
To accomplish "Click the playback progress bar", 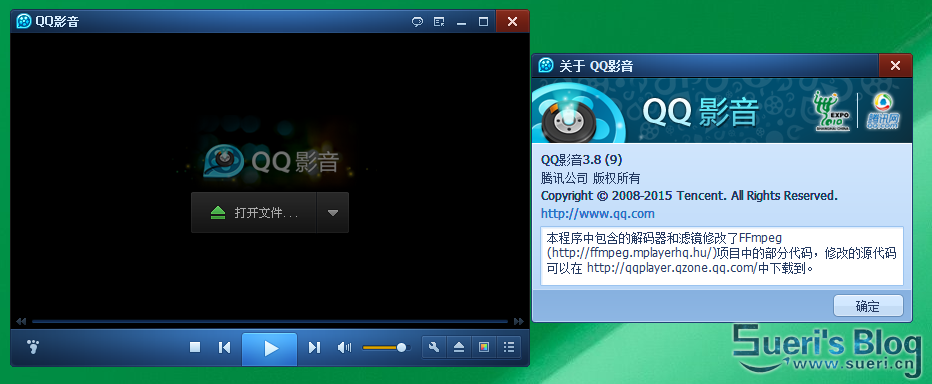I will [x=270, y=322].
